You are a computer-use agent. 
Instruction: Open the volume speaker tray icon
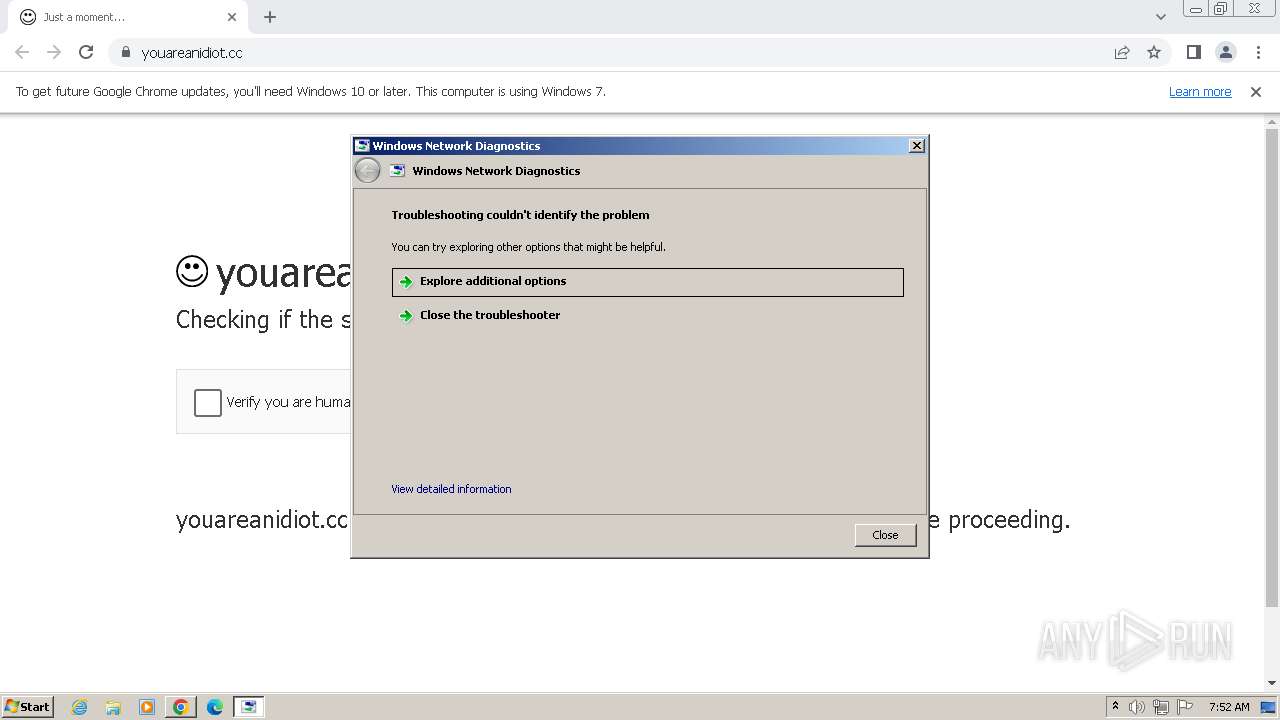[1137, 707]
